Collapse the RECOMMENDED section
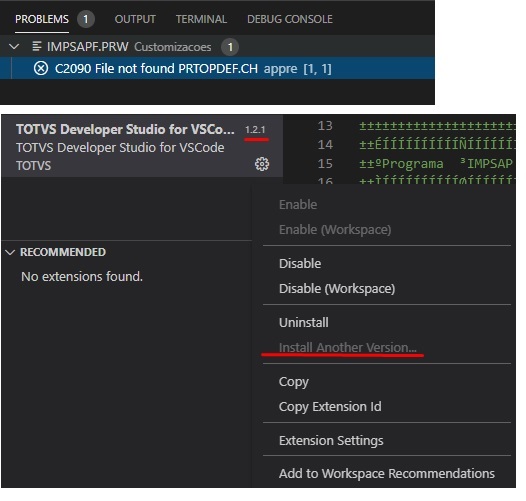 tap(10, 252)
